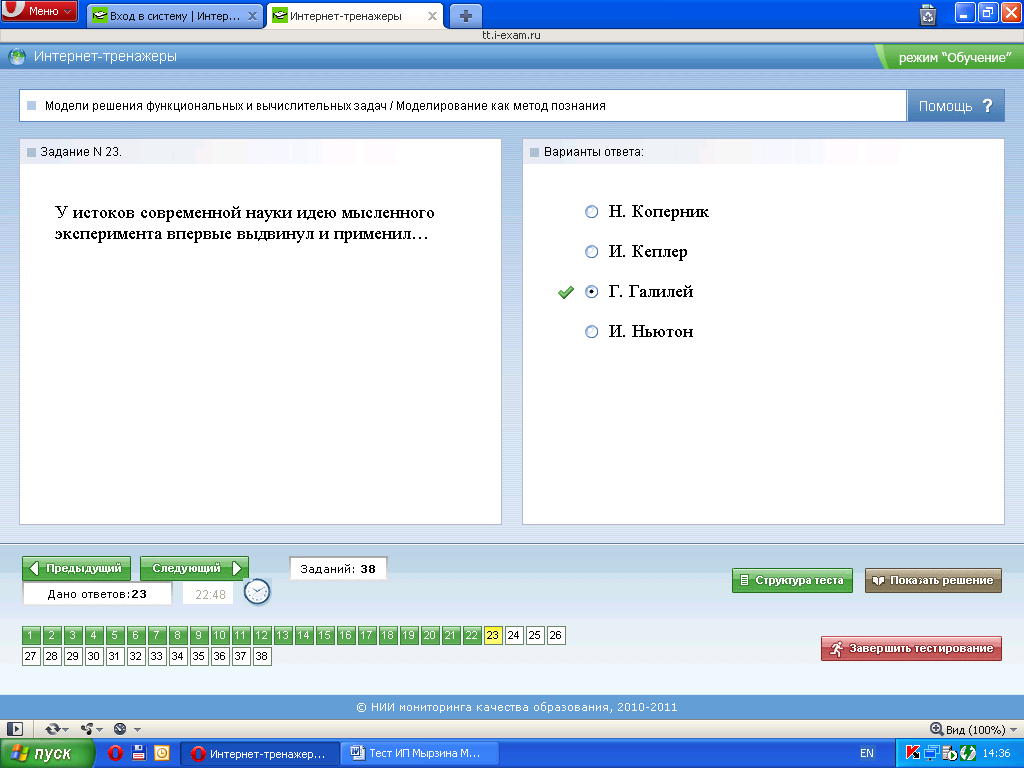The width and height of the screenshot is (1024, 768).
Task: Click the clock timer icon
Action: 257,592
